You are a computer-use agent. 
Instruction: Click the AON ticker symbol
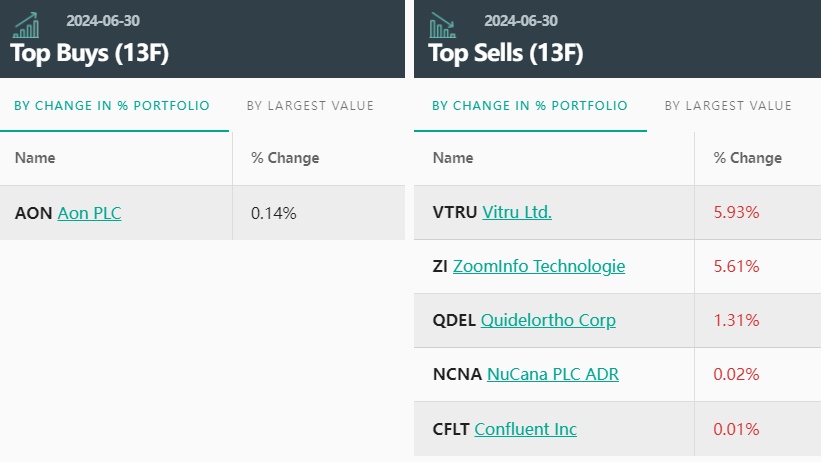(x=33, y=213)
